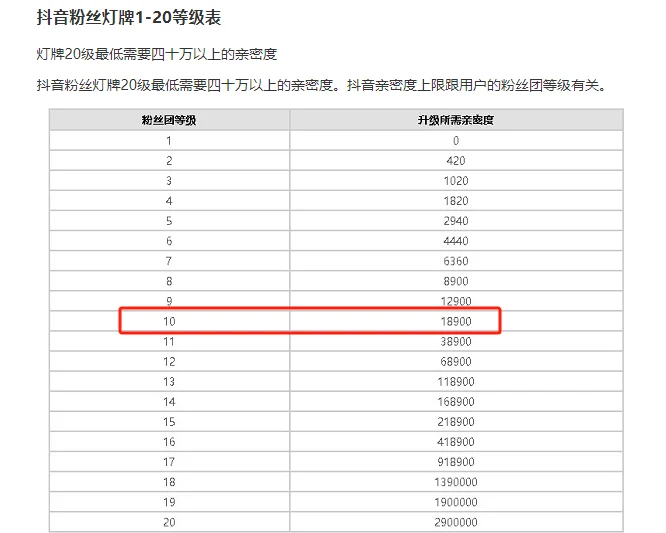Screen dimensions: 666x533
Task: Select the level cell 15
Action: (x=169, y=422)
